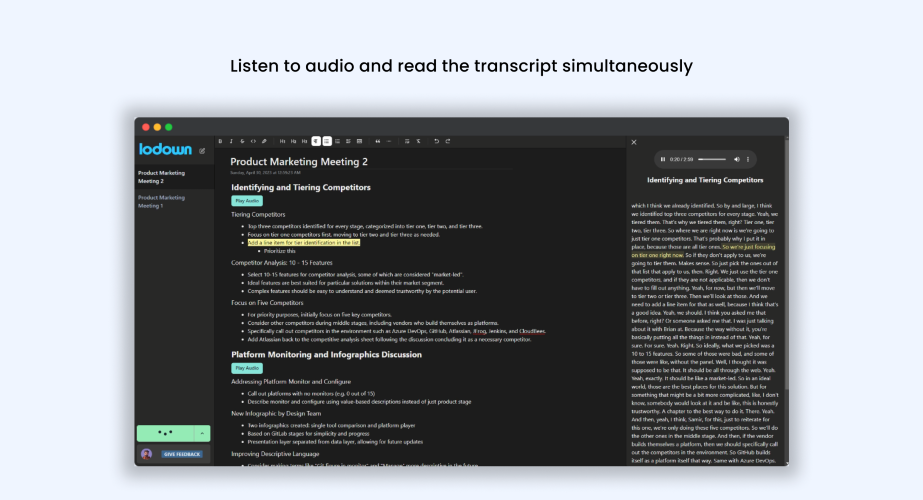Viewport: 923px width, 500px height.
Task: Insert an ordered list
Action: [337, 141]
